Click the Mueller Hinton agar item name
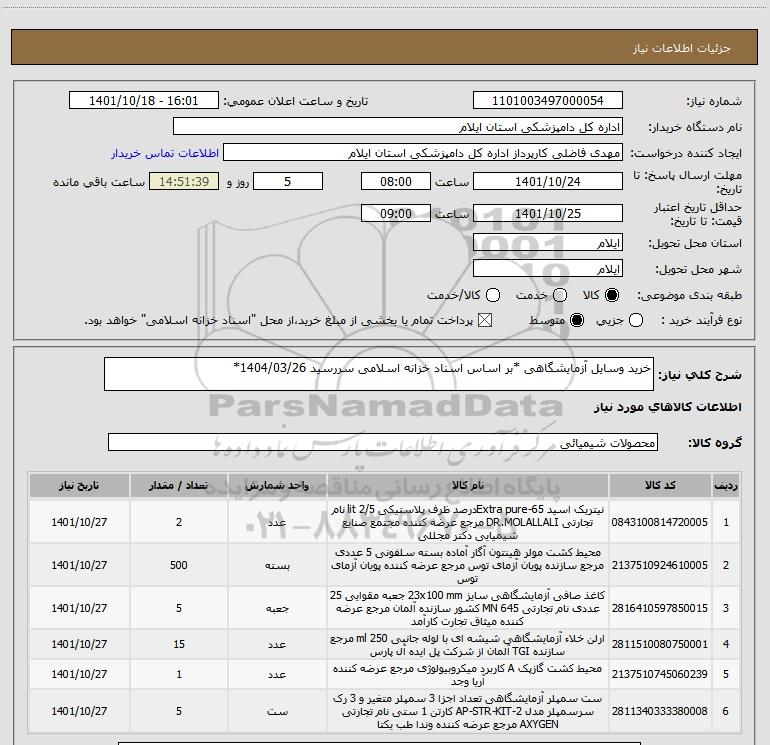 [468, 565]
